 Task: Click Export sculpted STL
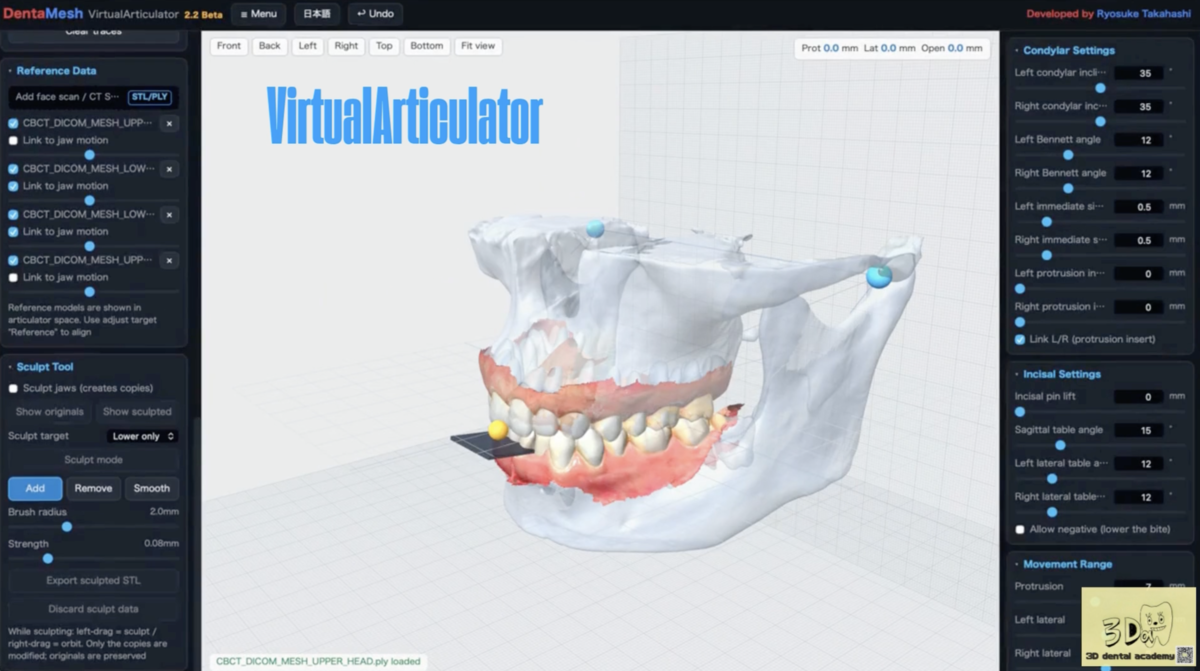[x=94, y=580]
